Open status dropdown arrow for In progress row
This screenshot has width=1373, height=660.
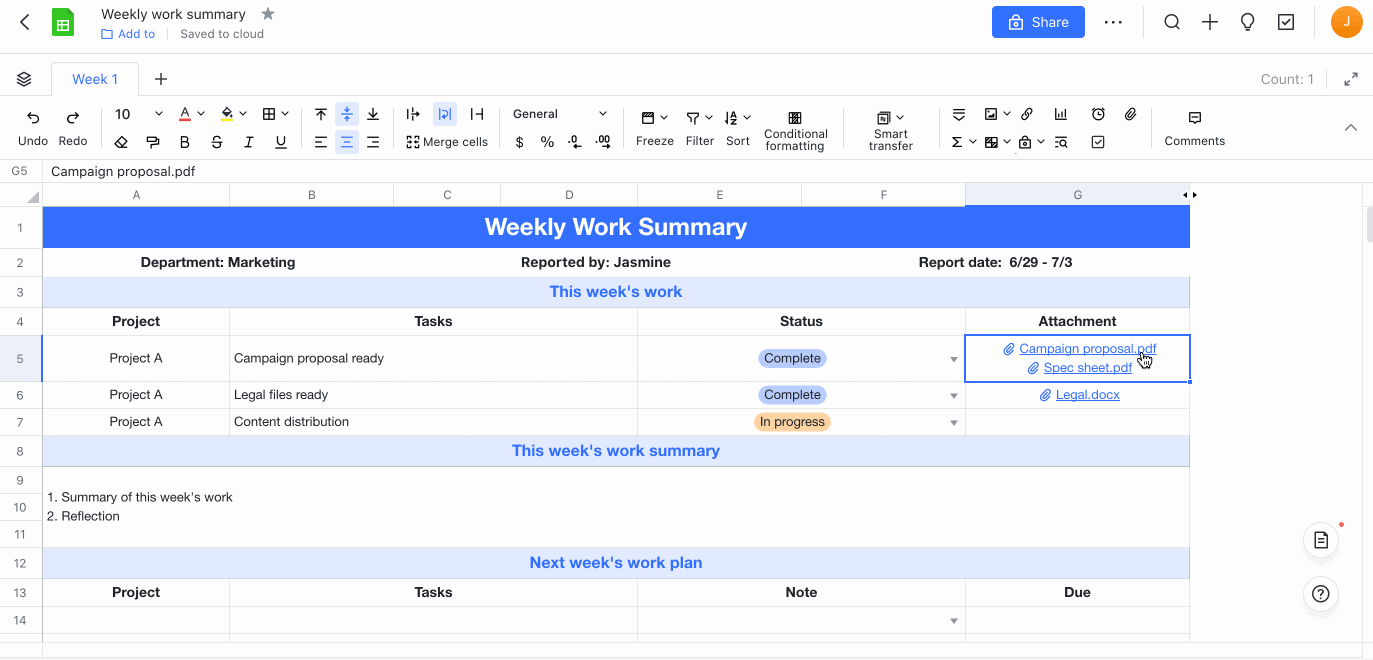click(x=953, y=422)
